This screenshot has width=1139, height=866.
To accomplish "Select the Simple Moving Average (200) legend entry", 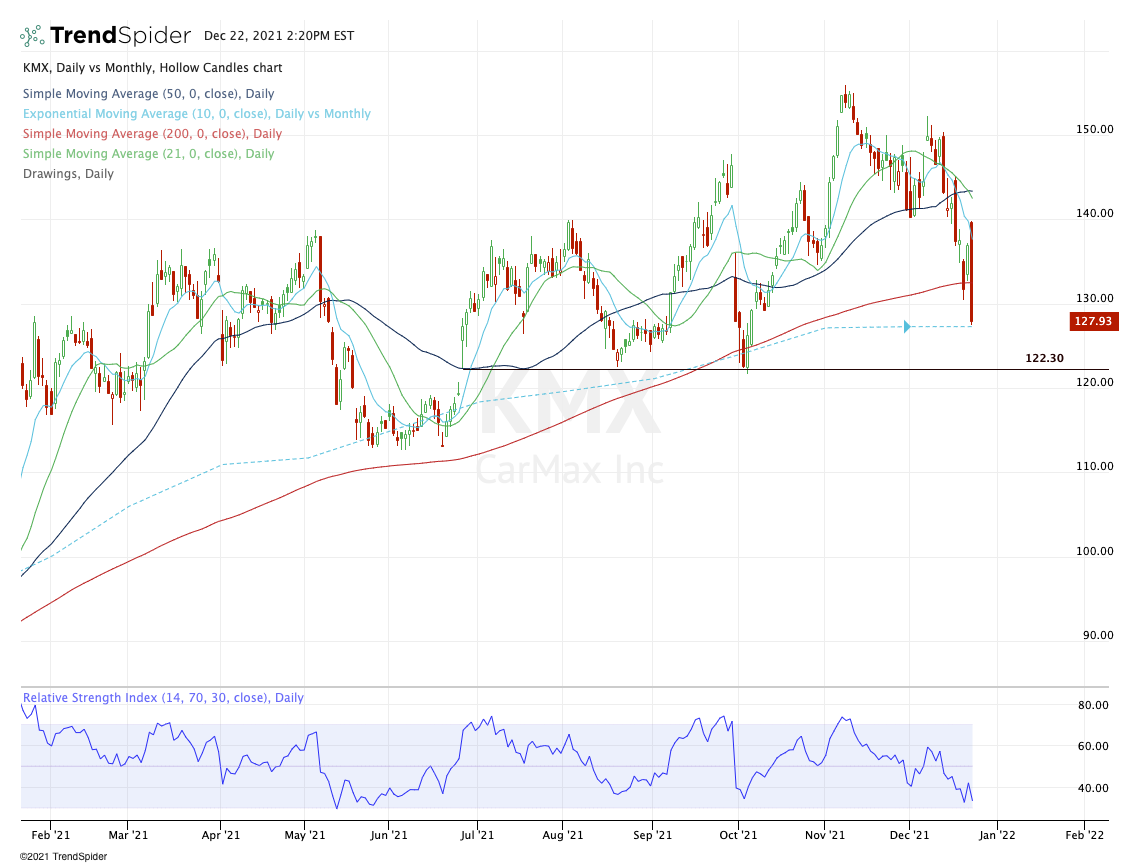I will [x=153, y=134].
